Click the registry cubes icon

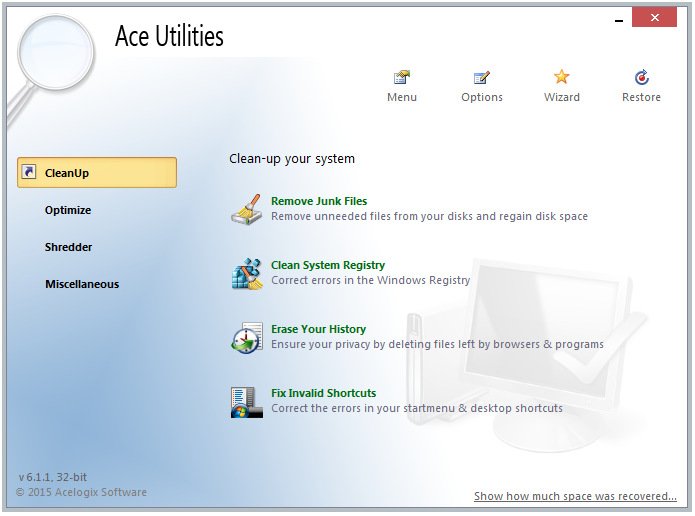tap(246, 274)
